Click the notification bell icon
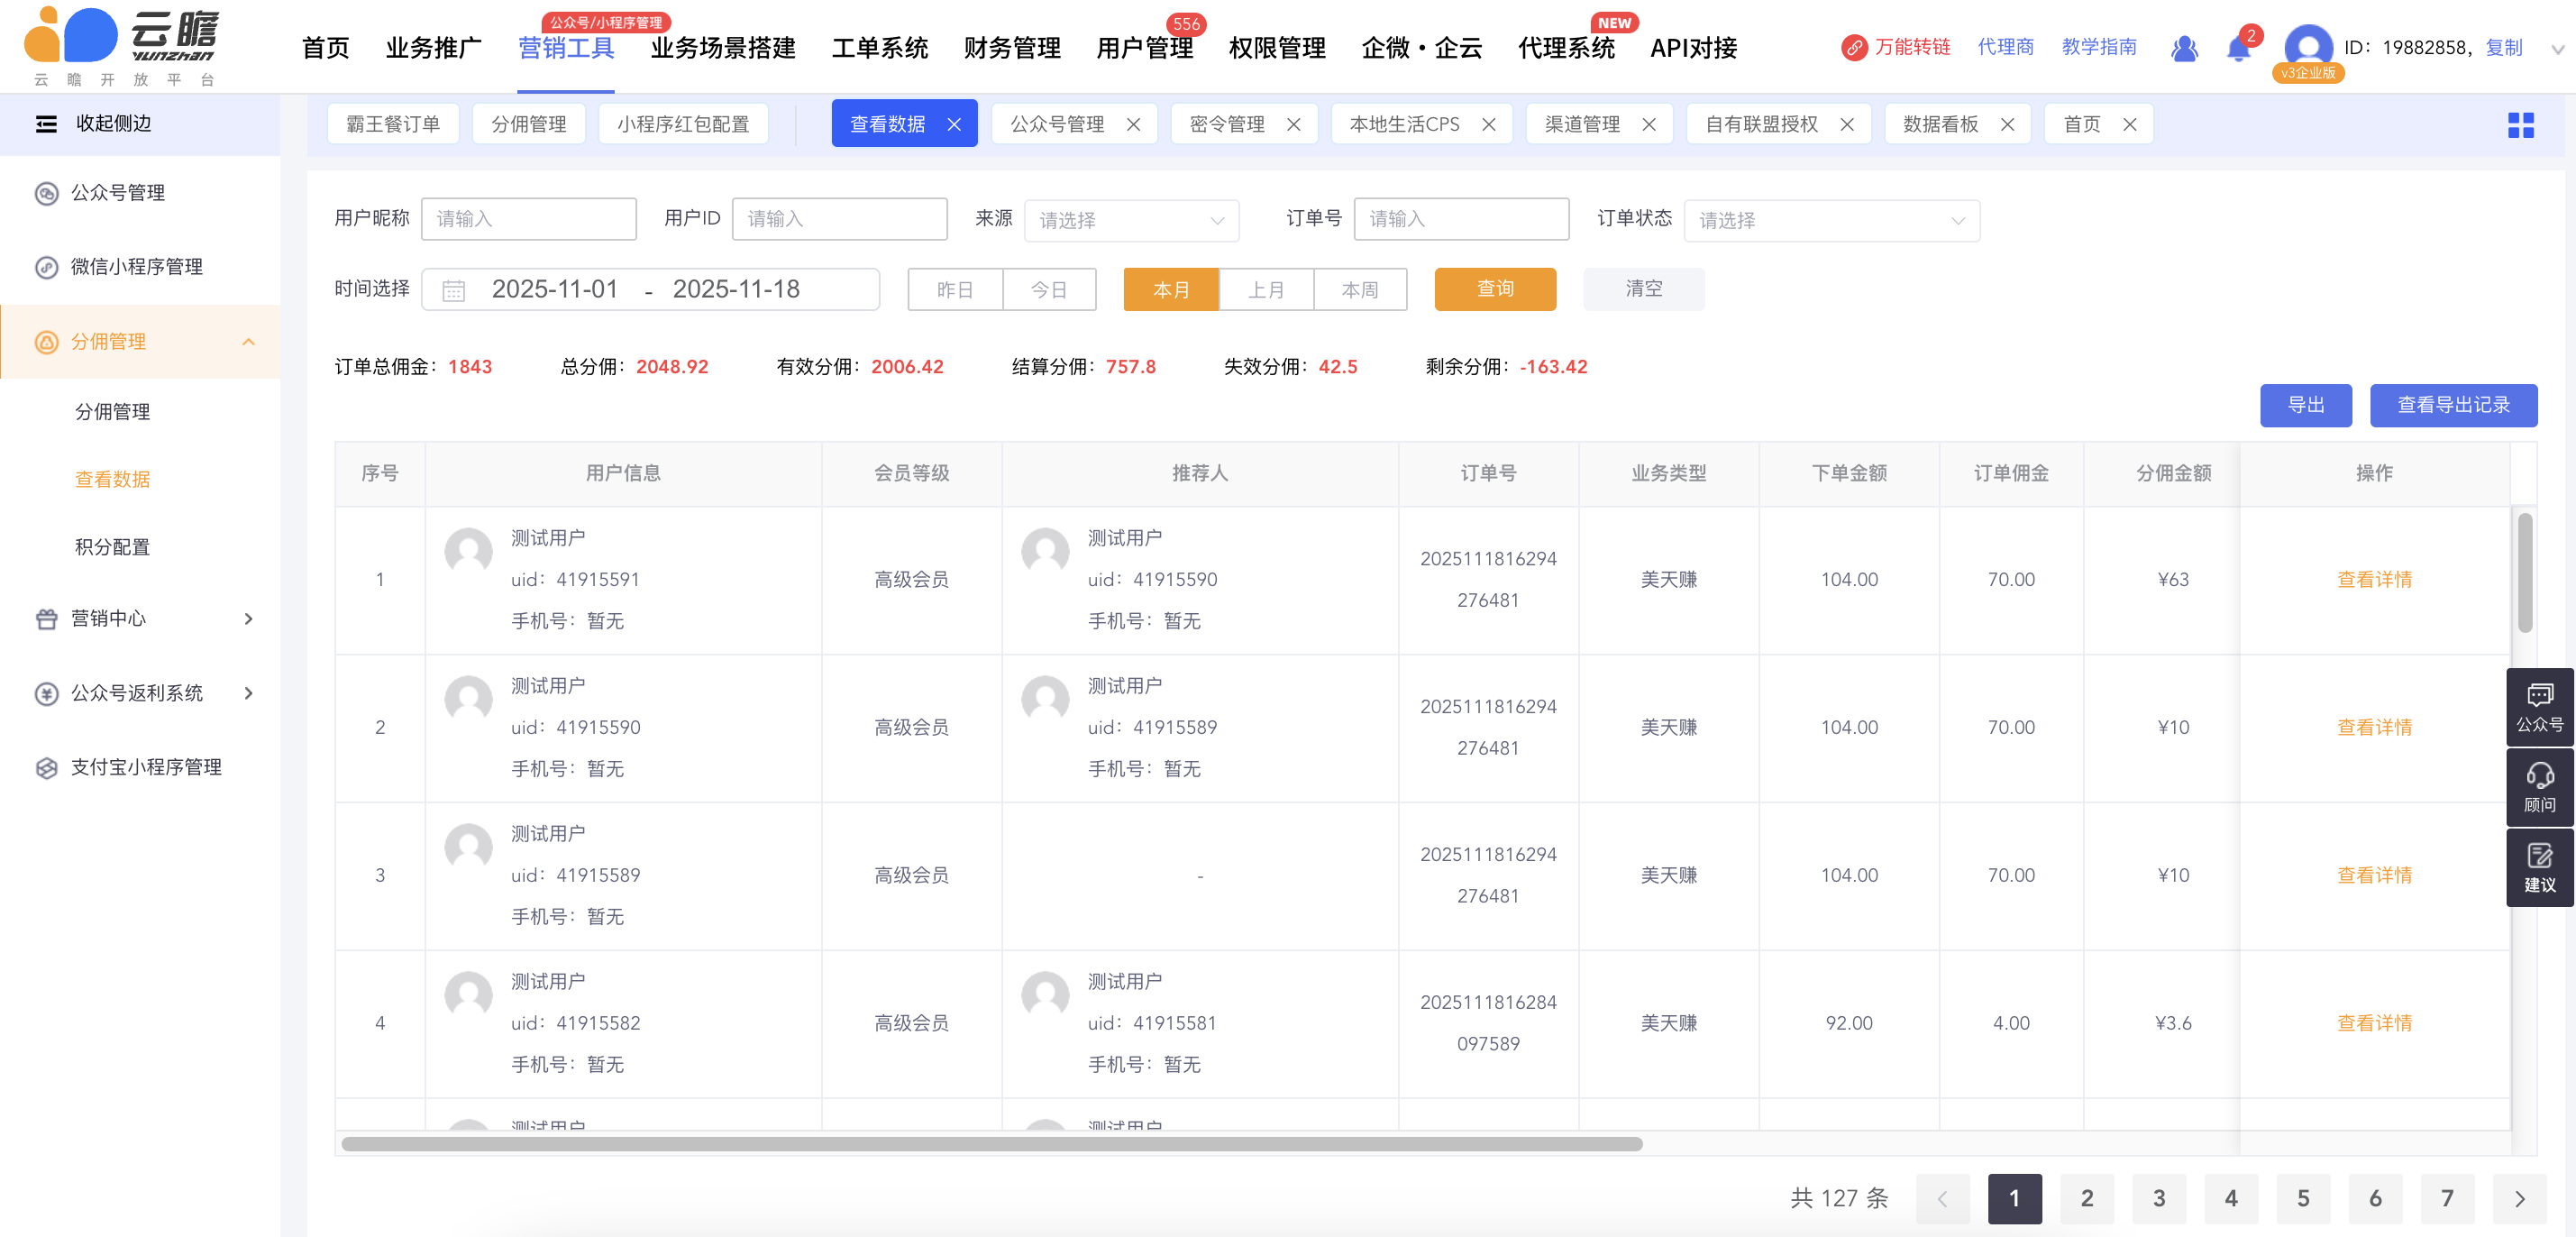Viewport: 2576px width, 1237px height. click(2238, 48)
